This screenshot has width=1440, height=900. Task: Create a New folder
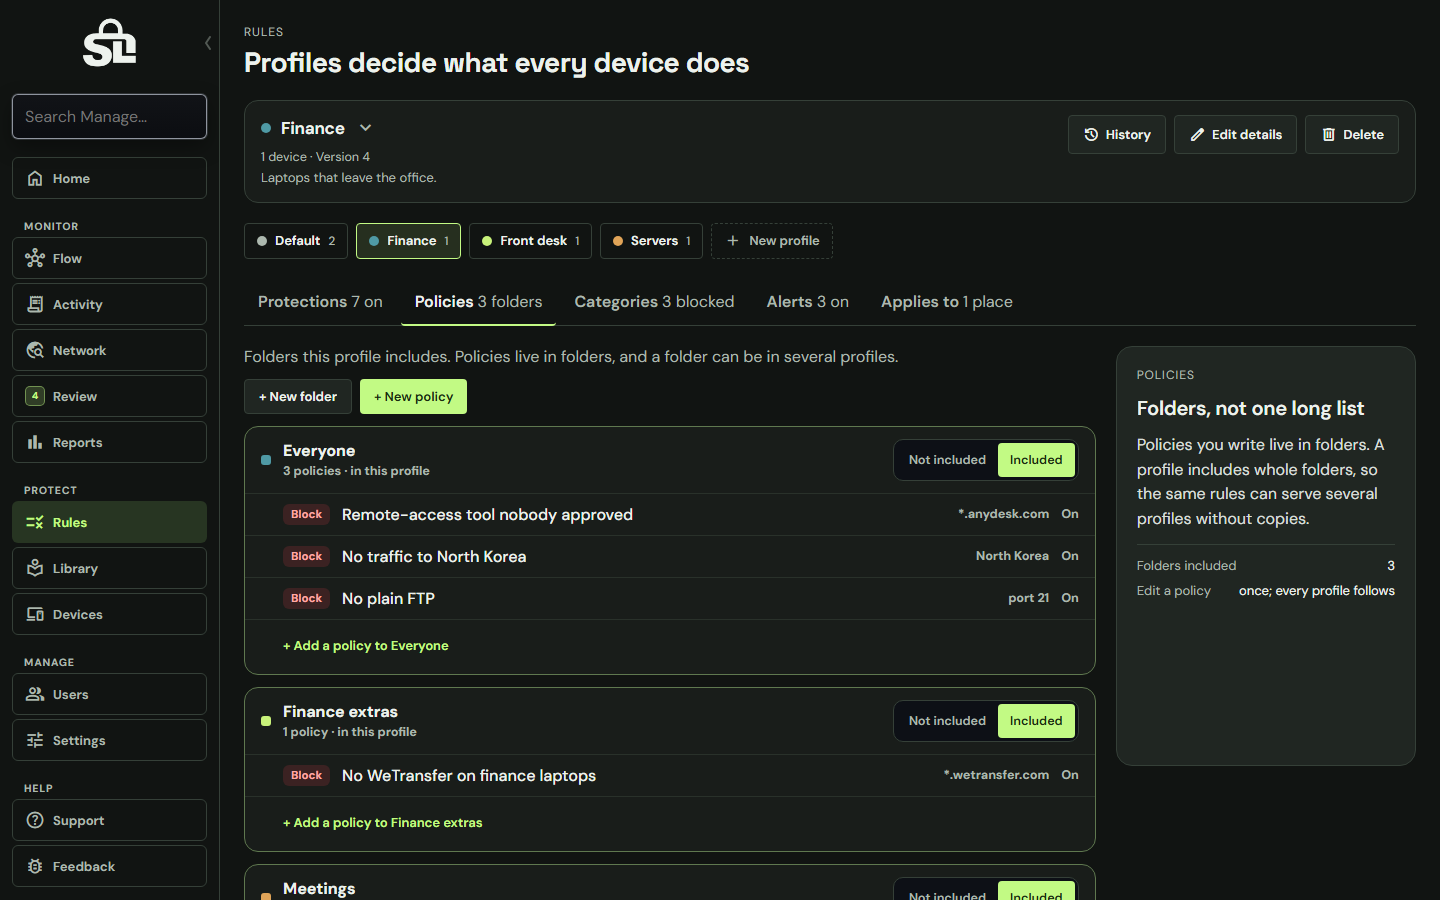tap(298, 397)
